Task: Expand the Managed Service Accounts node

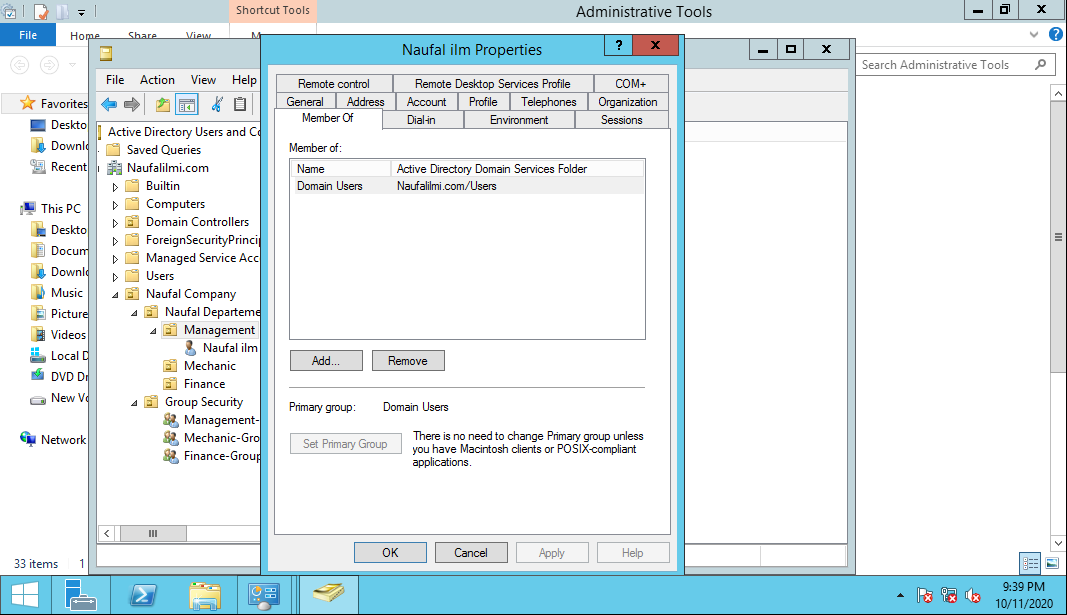Action: point(115,259)
